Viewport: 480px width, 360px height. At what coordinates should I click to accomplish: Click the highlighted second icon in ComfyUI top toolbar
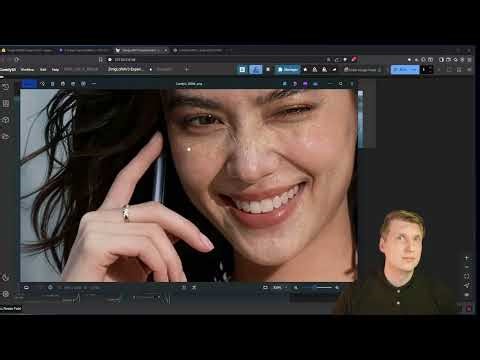(x=256, y=69)
